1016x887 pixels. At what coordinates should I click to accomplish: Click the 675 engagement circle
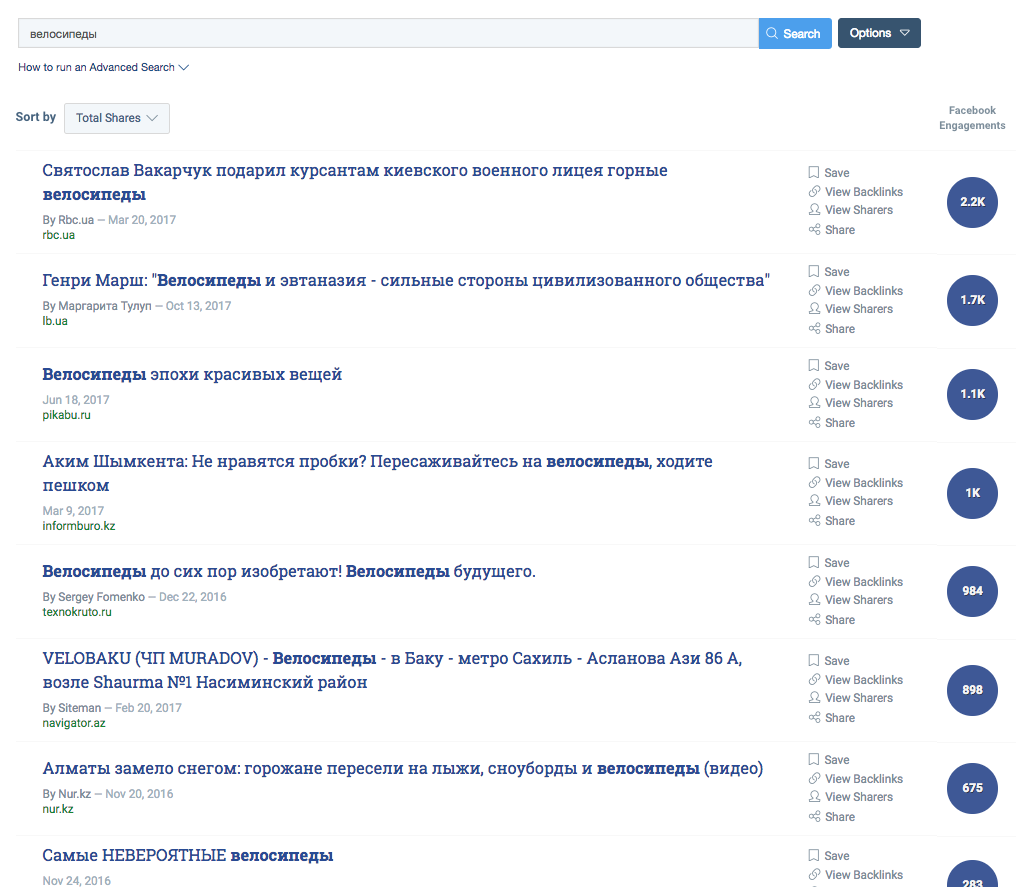(972, 788)
